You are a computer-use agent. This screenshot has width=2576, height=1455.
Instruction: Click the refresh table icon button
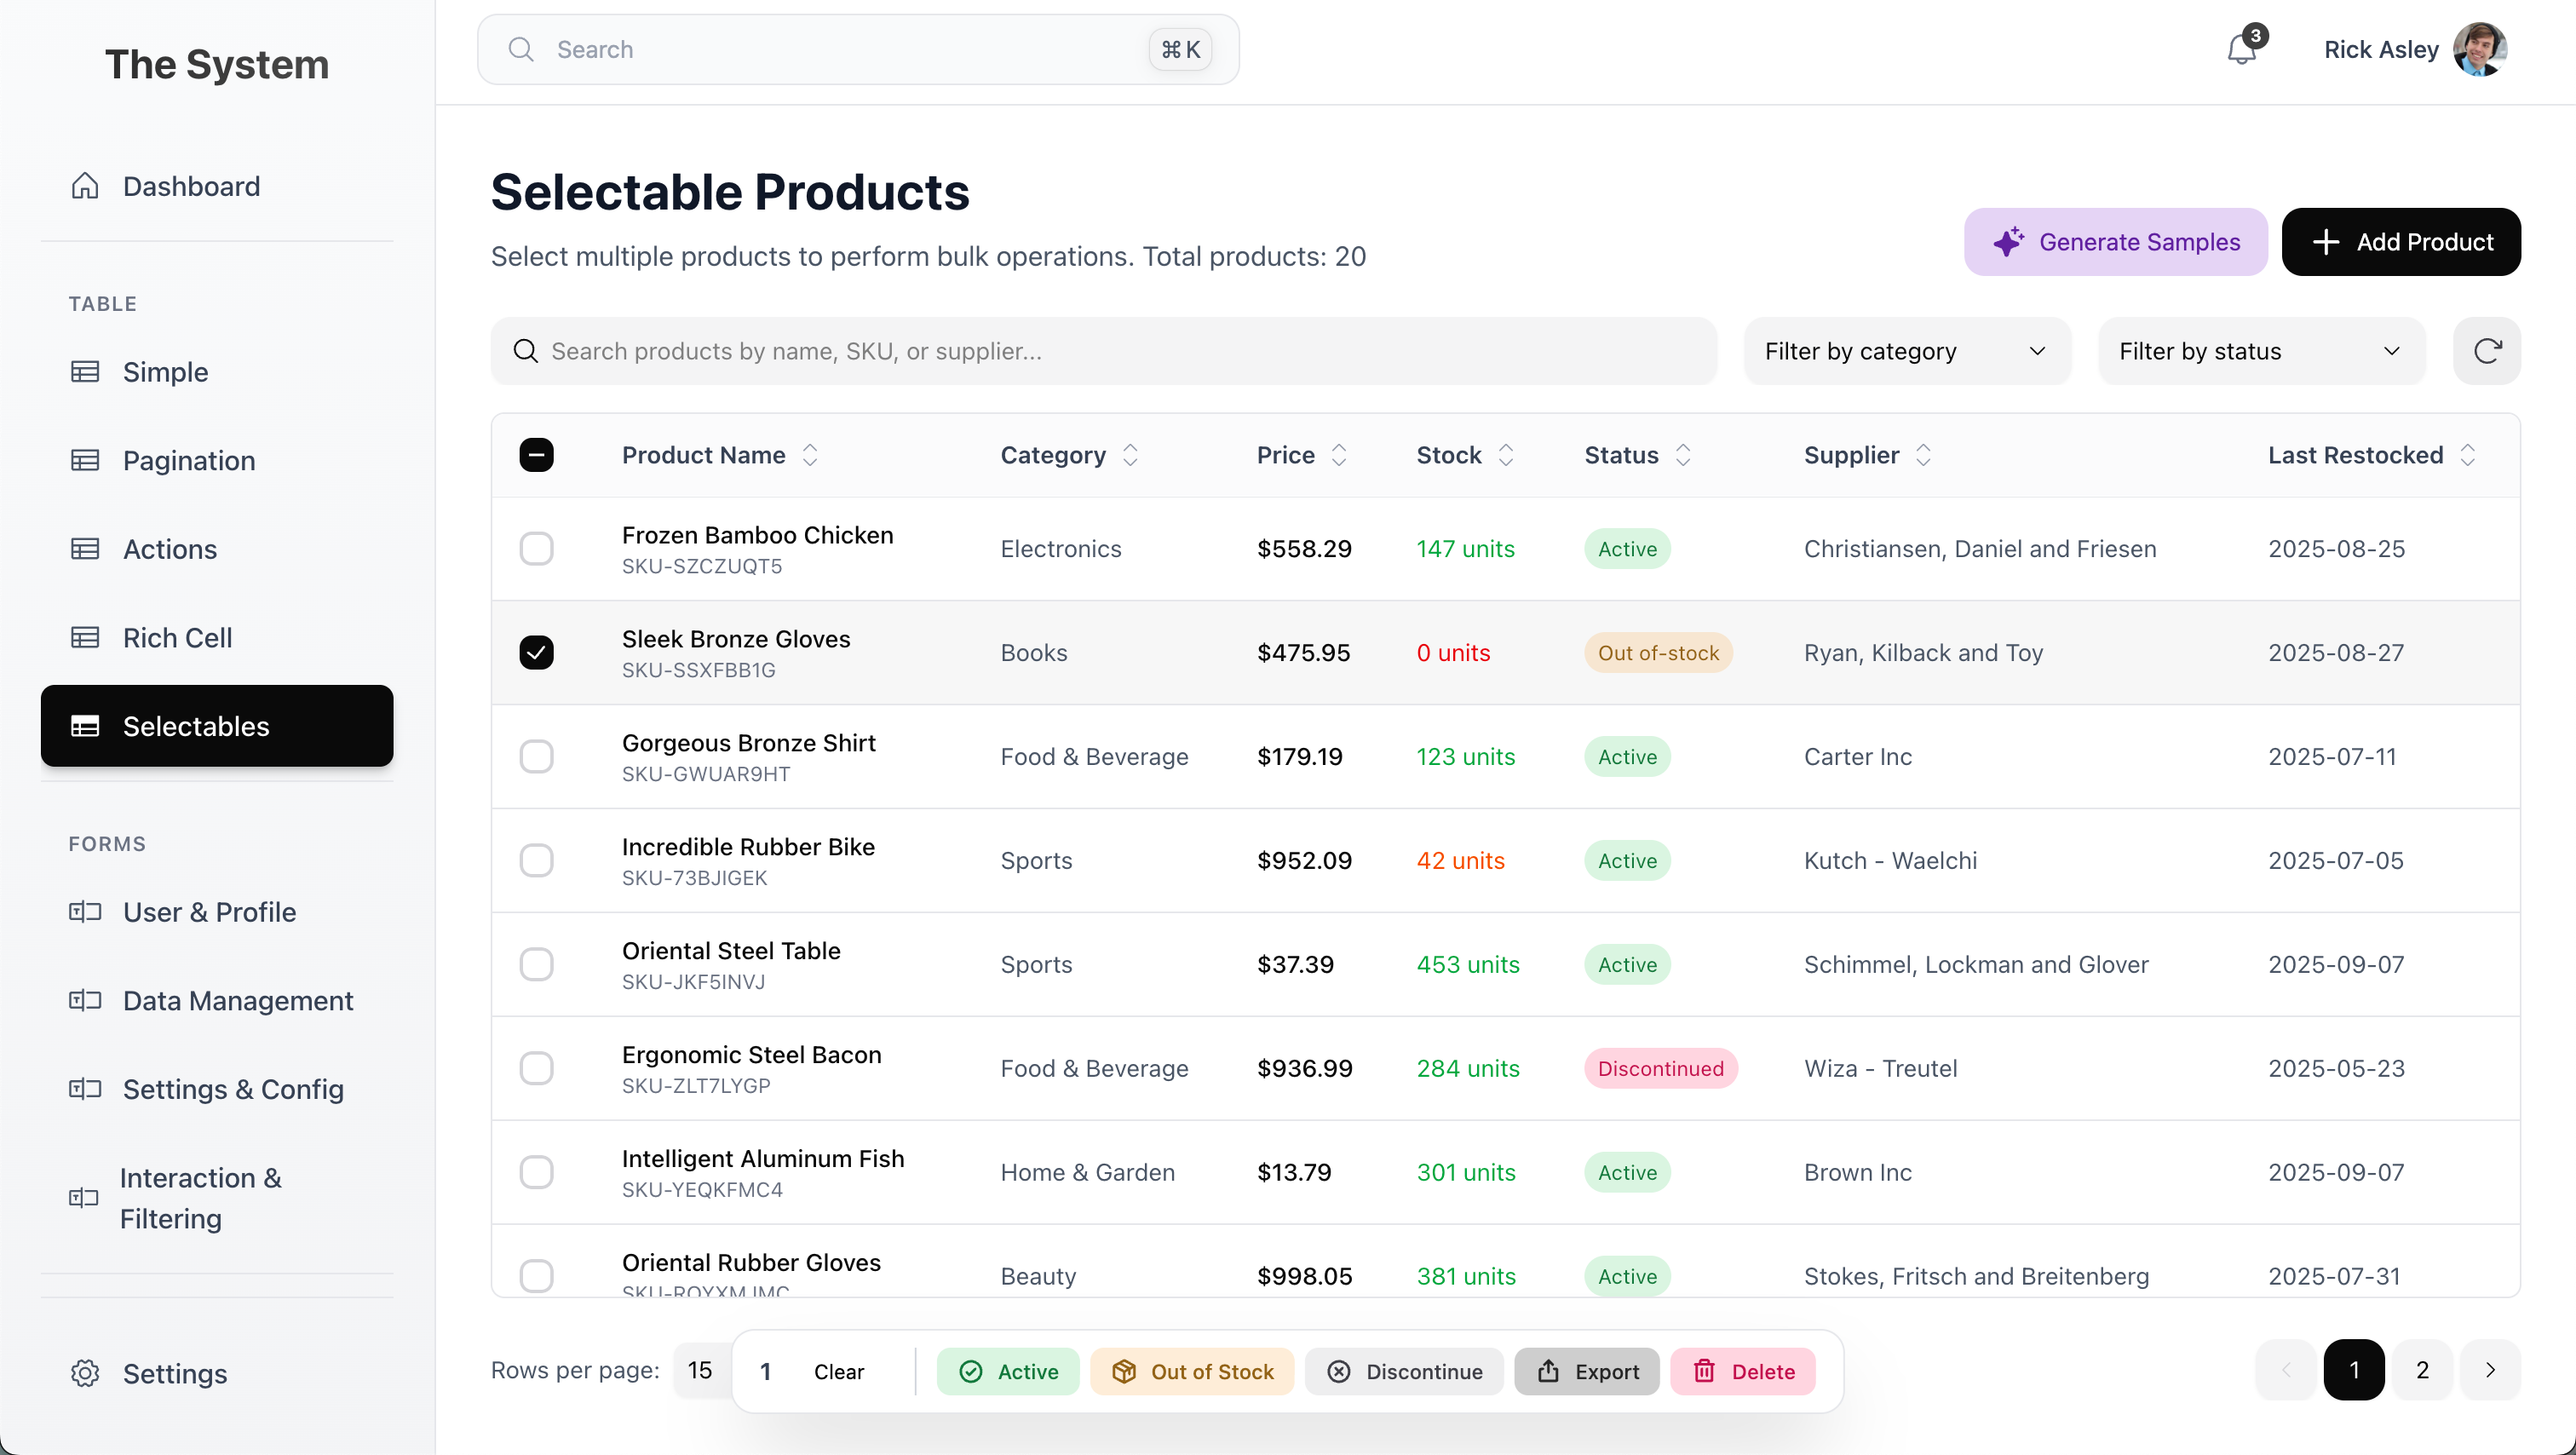pyautogui.click(x=2486, y=351)
